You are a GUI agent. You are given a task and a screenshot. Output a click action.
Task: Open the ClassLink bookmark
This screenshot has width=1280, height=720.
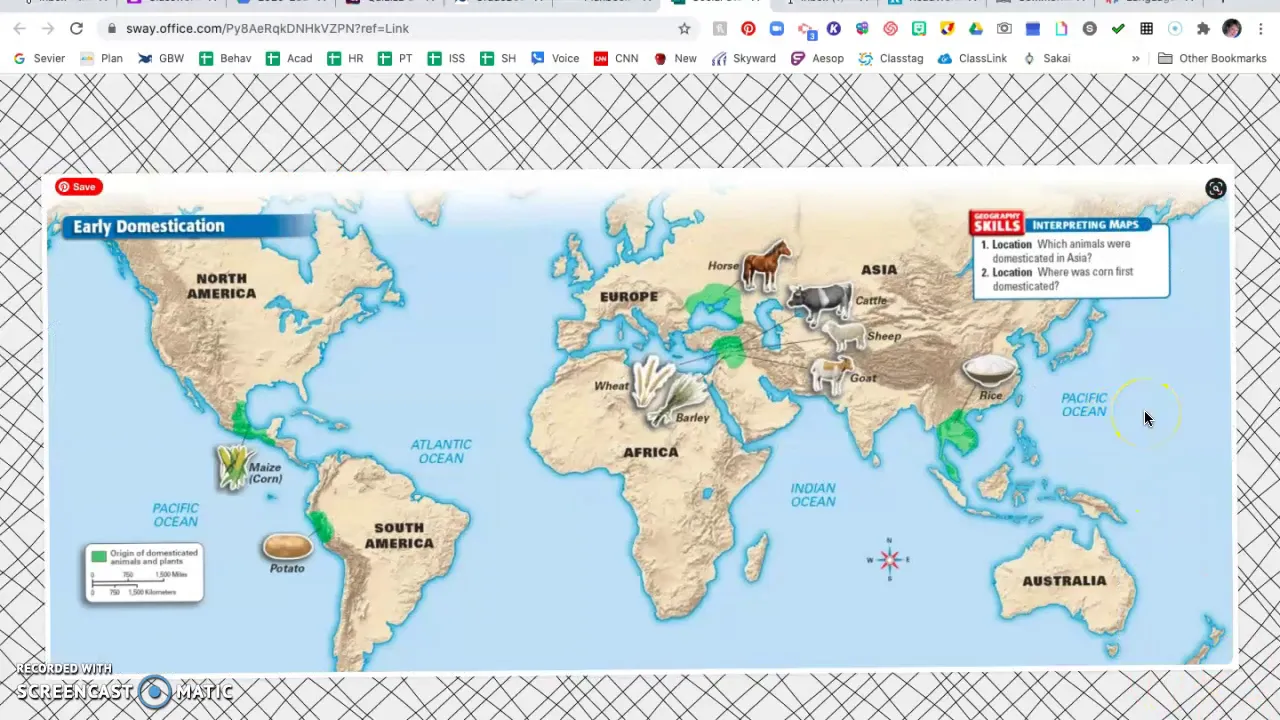(972, 58)
